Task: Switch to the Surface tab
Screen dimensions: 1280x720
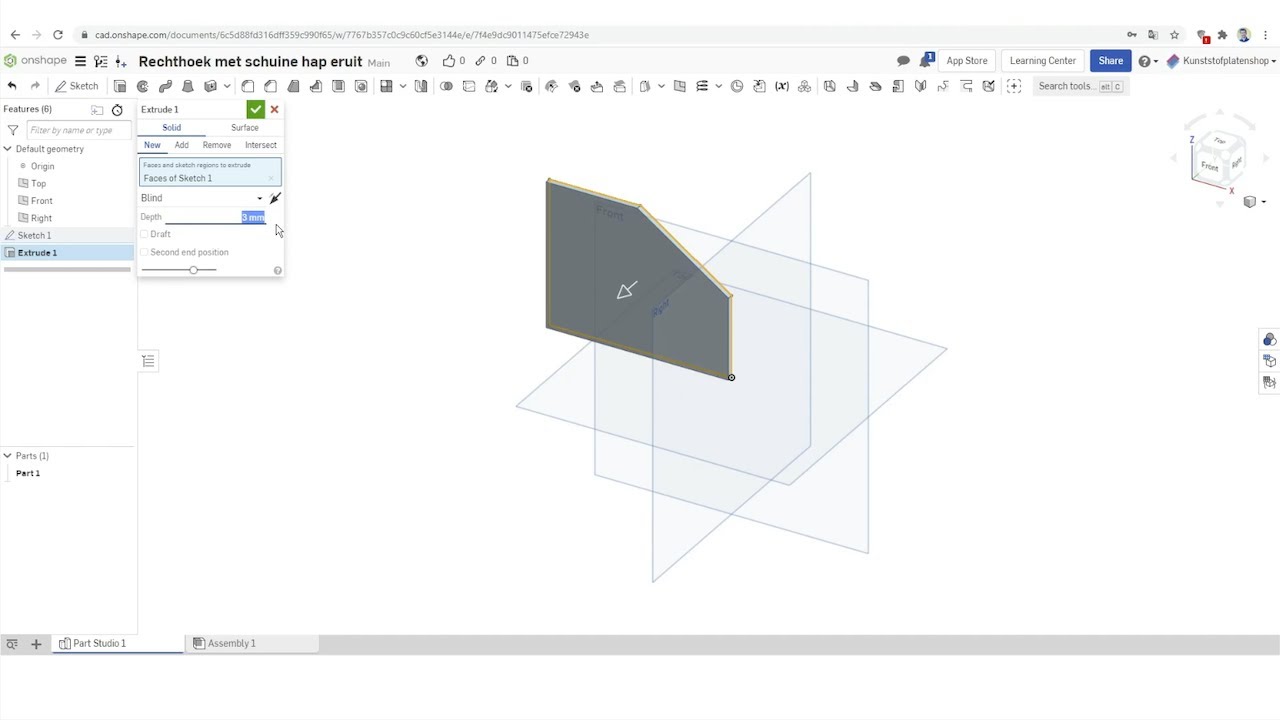Action: click(245, 128)
